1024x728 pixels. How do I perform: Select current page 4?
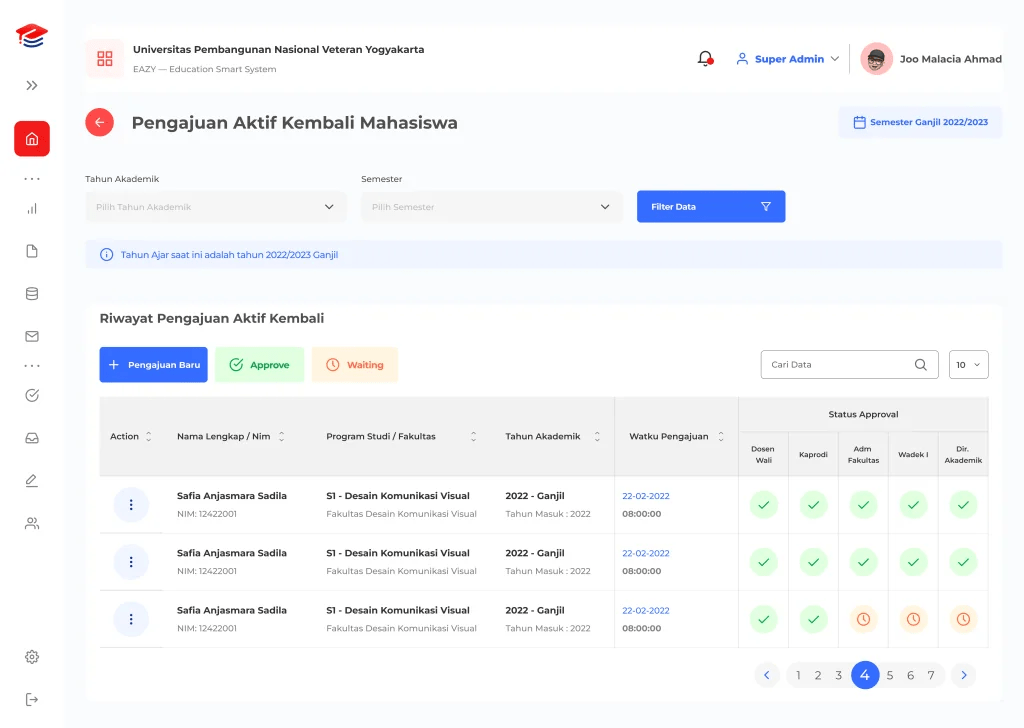point(865,675)
